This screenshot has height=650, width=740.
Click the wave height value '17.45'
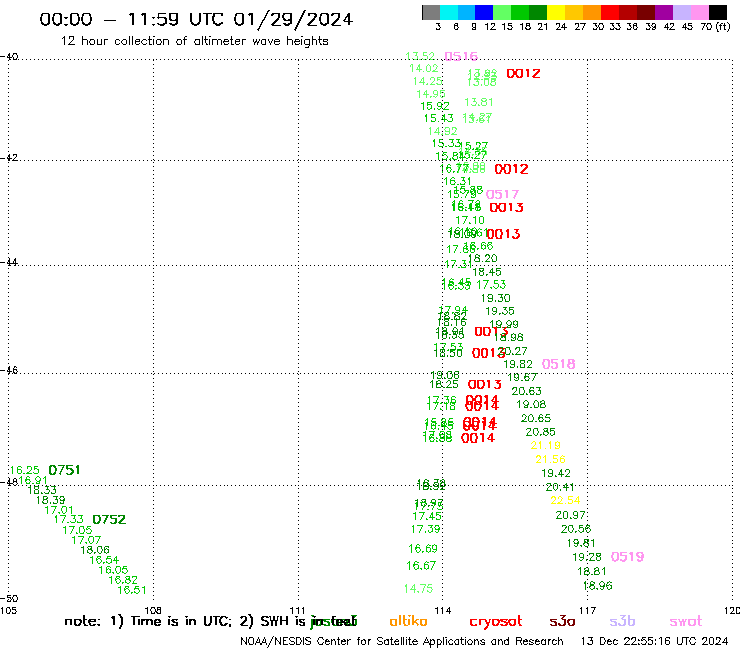(427, 516)
